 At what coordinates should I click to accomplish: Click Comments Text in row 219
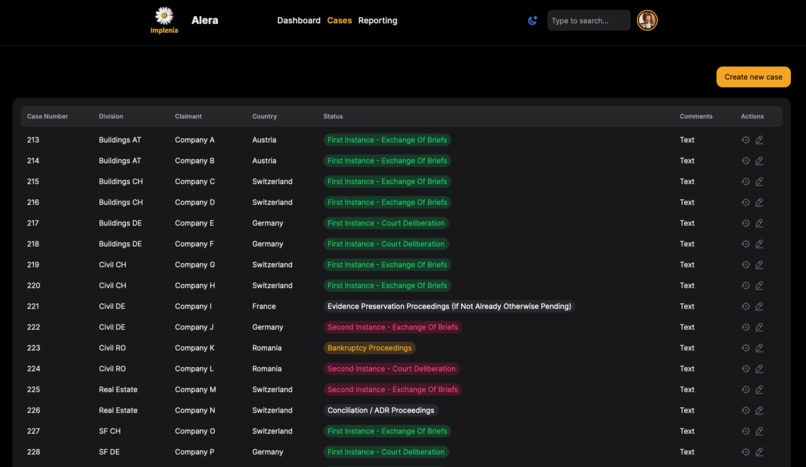pos(687,265)
